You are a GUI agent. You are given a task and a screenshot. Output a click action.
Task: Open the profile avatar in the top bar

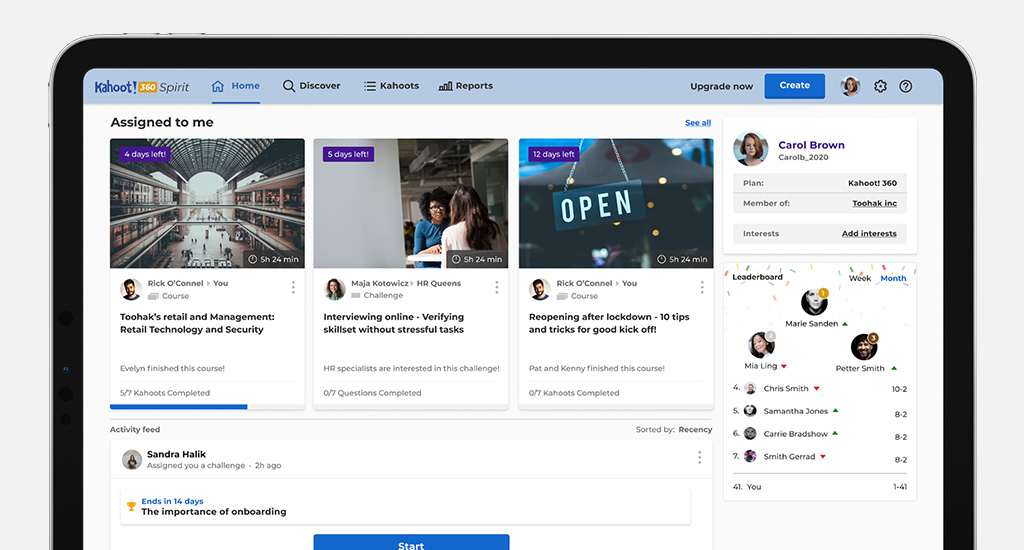coord(850,86)
